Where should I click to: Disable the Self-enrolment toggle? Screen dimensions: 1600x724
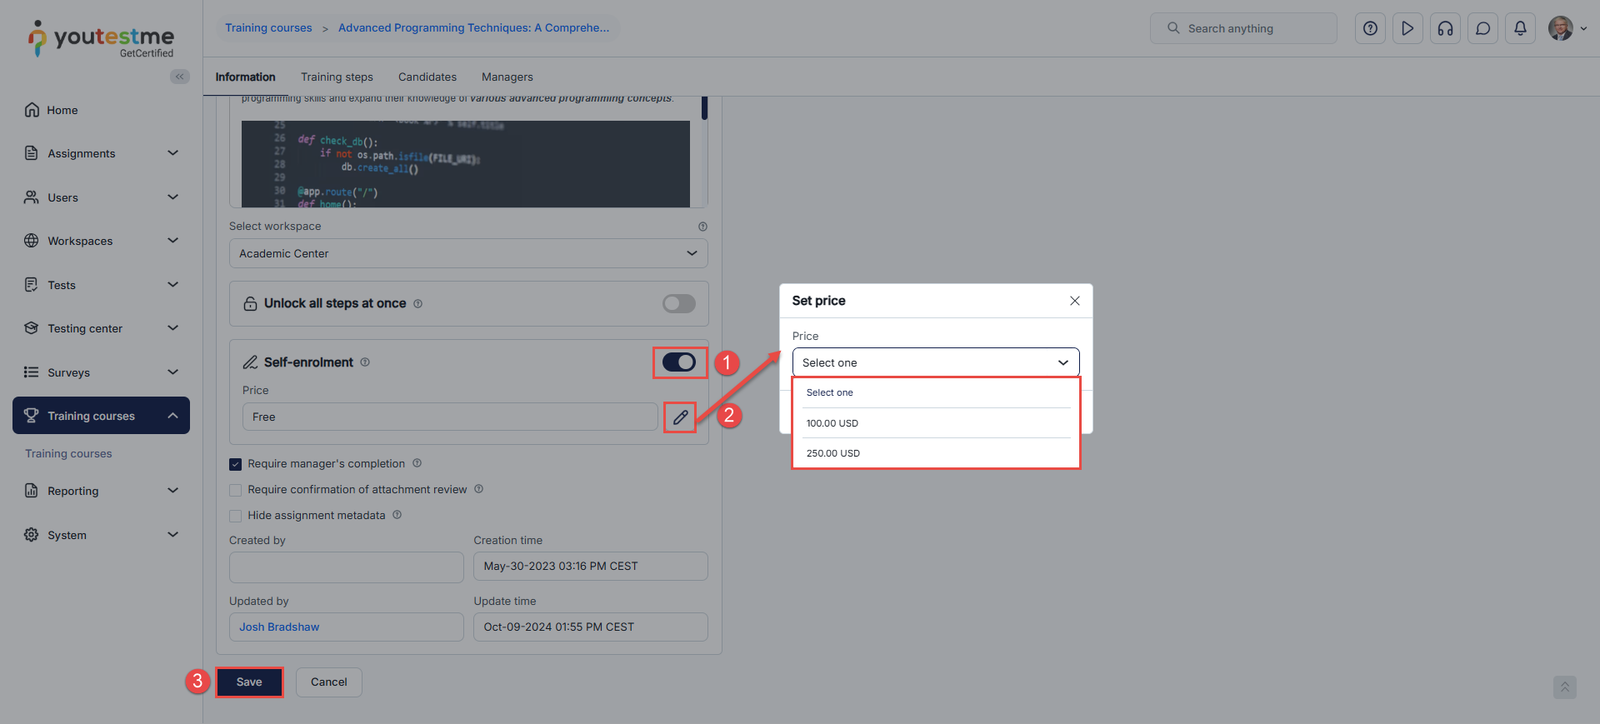679,362
